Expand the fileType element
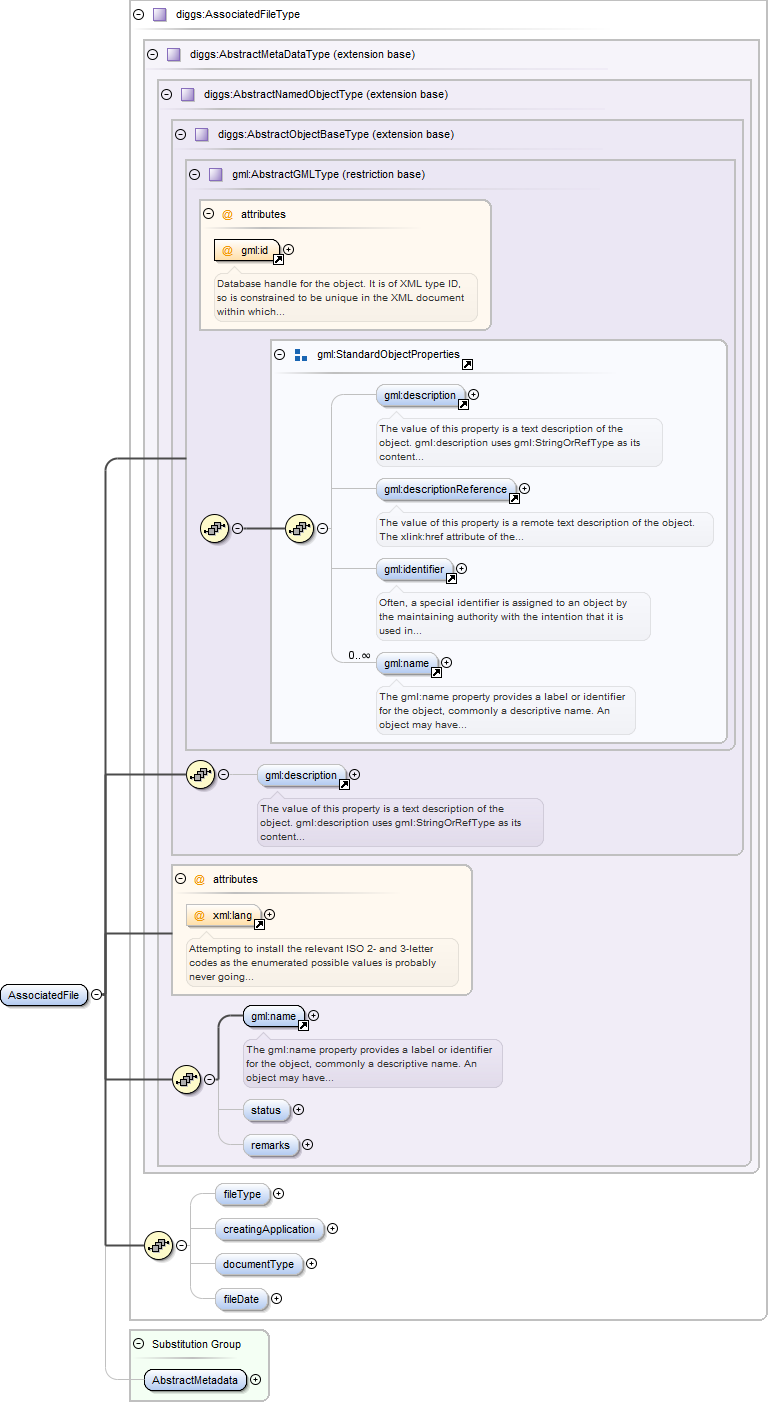The image size is (769, 1403). [279, 1193]
